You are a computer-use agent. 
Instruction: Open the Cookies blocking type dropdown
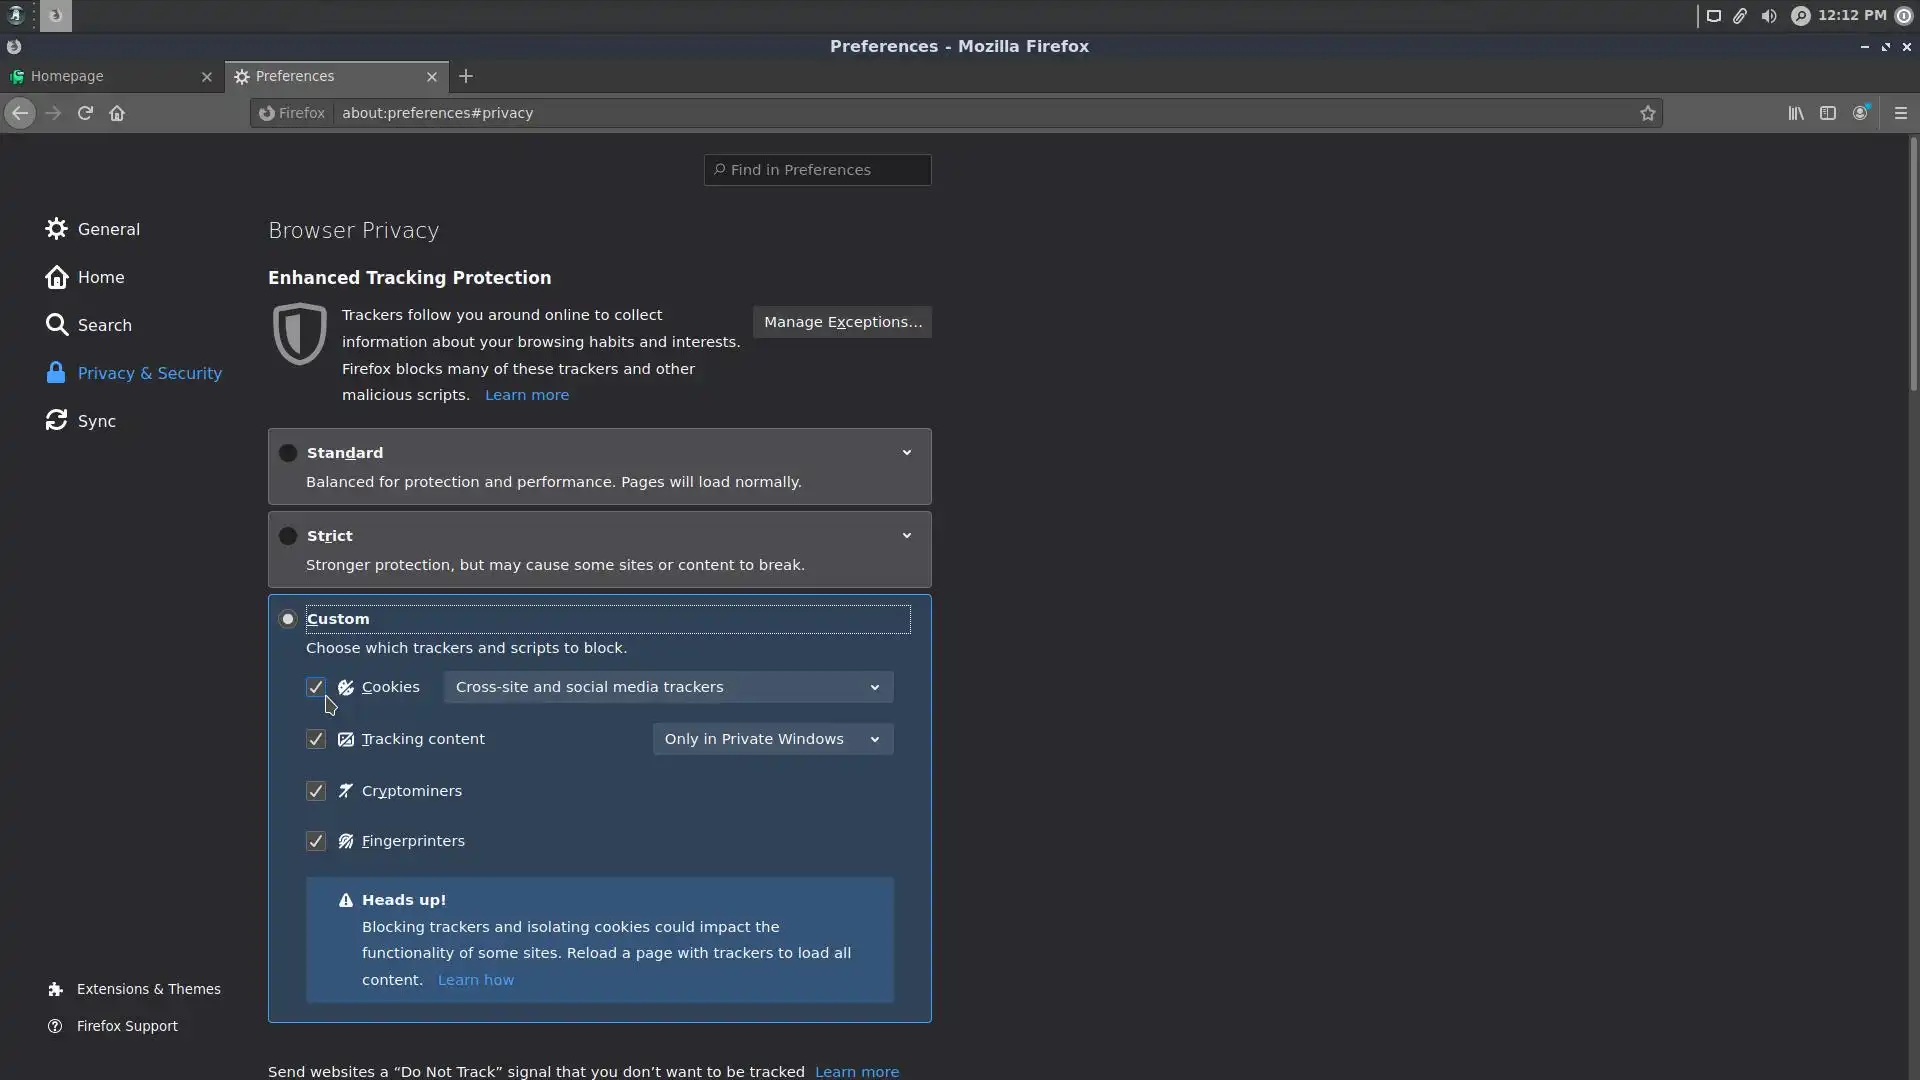(668, 687)
